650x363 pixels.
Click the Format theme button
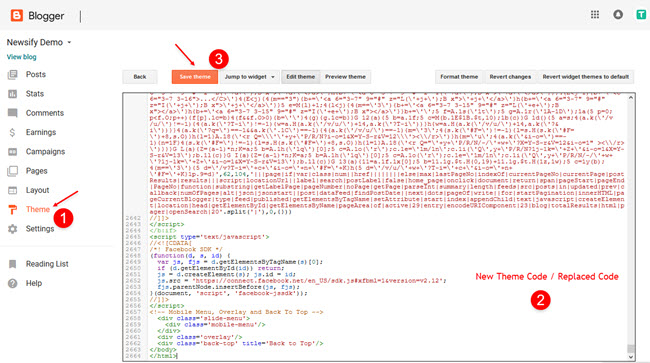pyautogui.click(x=459, y=77)
